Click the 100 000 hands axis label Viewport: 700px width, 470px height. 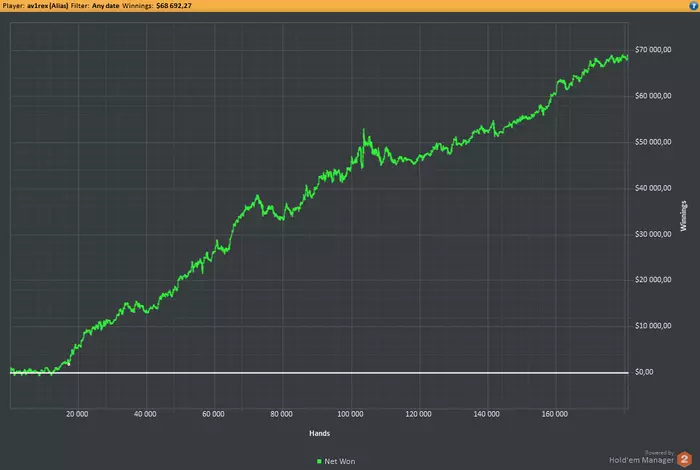coord(350,414)
